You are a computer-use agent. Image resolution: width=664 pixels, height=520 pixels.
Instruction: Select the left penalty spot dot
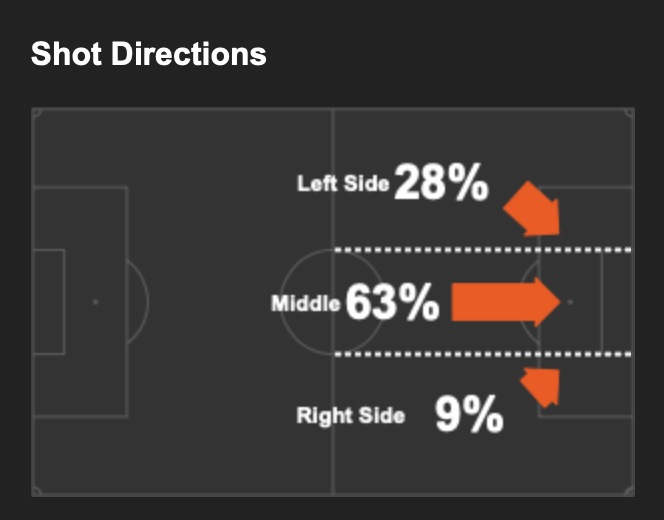click(96, 302)
